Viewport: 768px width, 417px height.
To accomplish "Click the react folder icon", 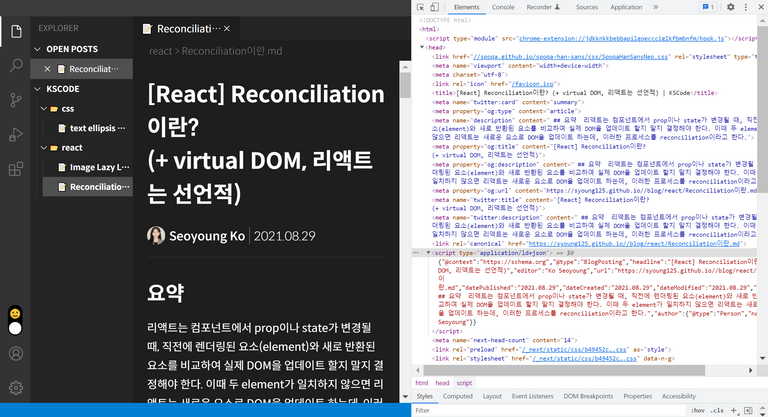I will pyautogui.click(x=54, y=148).
